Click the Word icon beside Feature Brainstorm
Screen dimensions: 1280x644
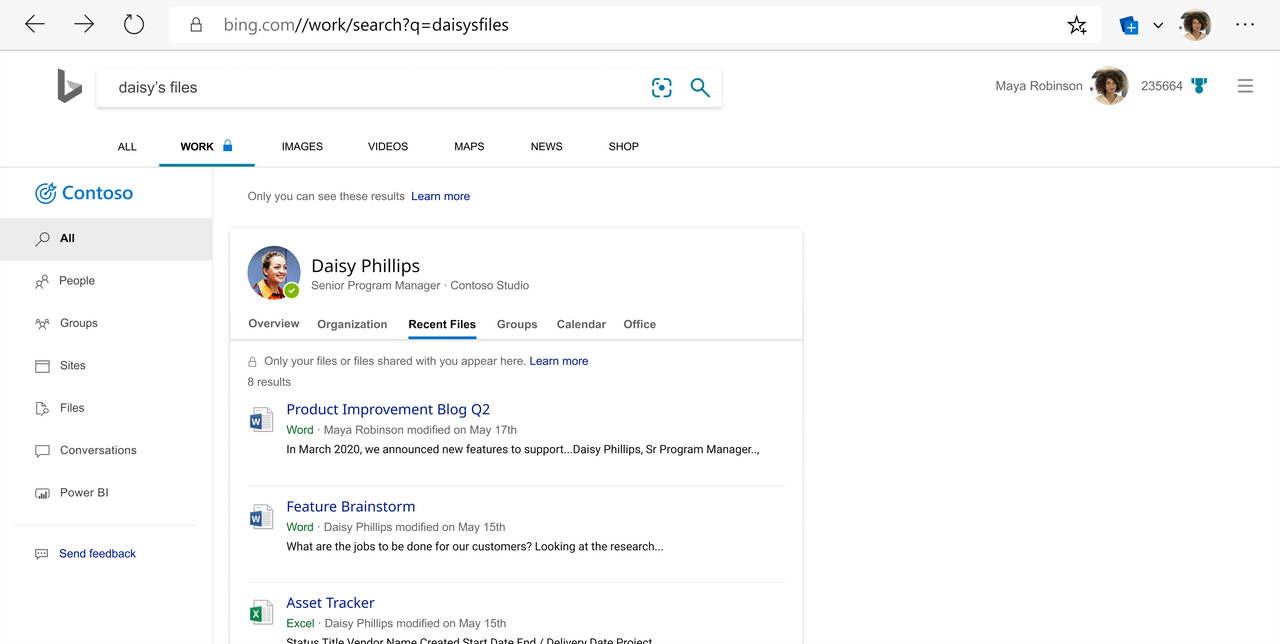pyautogui.click(x=260, y=517)
